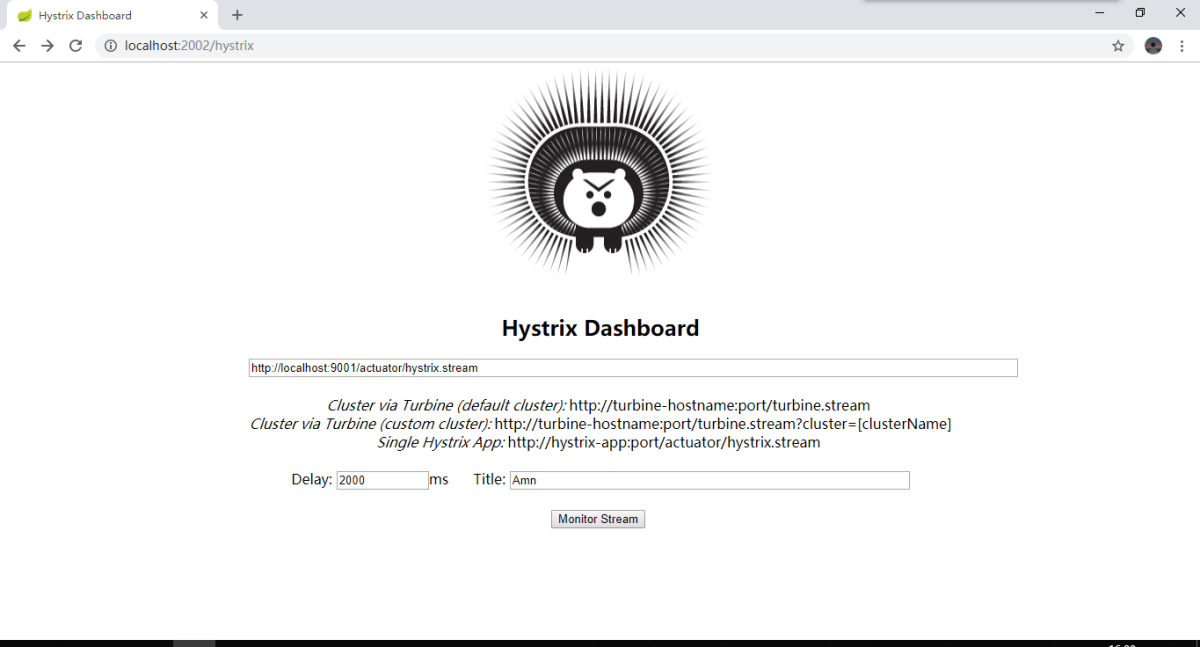The image size is (1200, 647).
Task: Click the 'Cluster via Turbine (default cluster):' text
Action: pyautogui.click(x=447, y=406)
